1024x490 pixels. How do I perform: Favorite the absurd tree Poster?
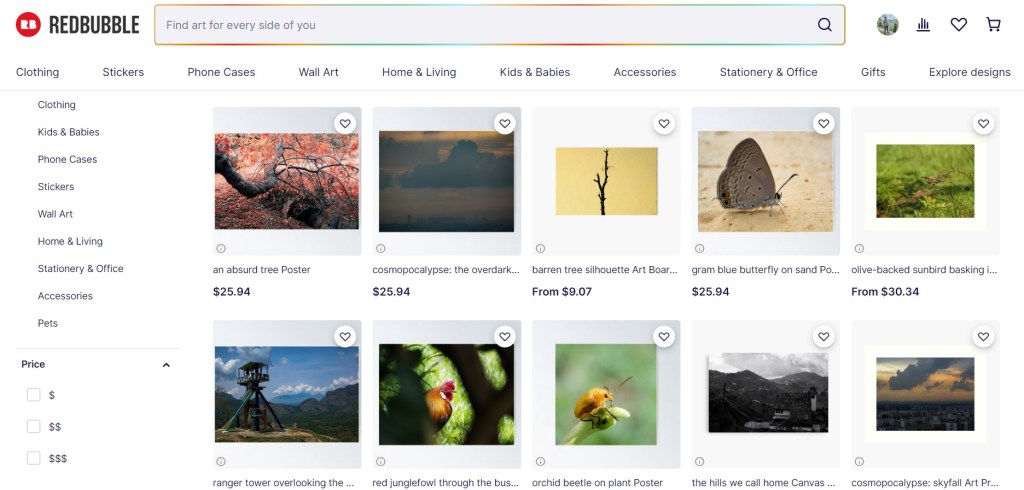click(x=345, y=124)
